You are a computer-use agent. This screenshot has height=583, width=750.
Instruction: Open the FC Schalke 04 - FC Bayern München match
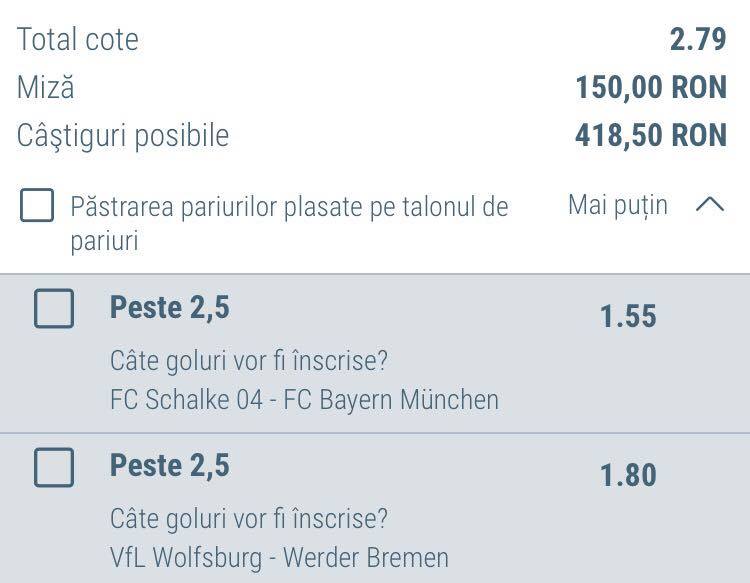click(304, 399)
